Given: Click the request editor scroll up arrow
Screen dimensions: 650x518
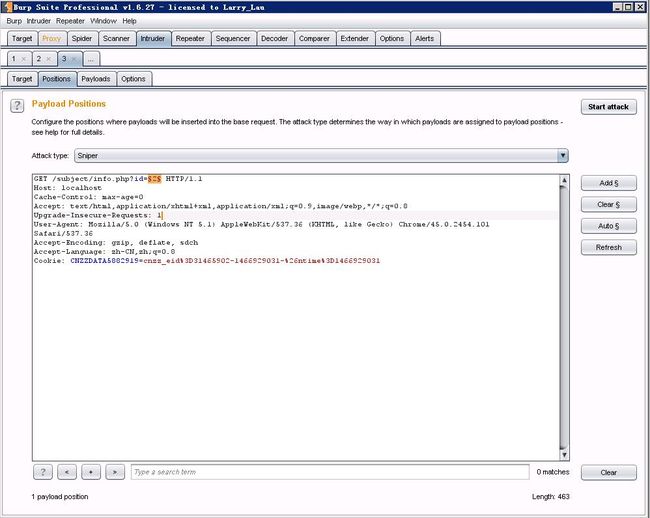Looking at the screenshot, I should point(564,180).
